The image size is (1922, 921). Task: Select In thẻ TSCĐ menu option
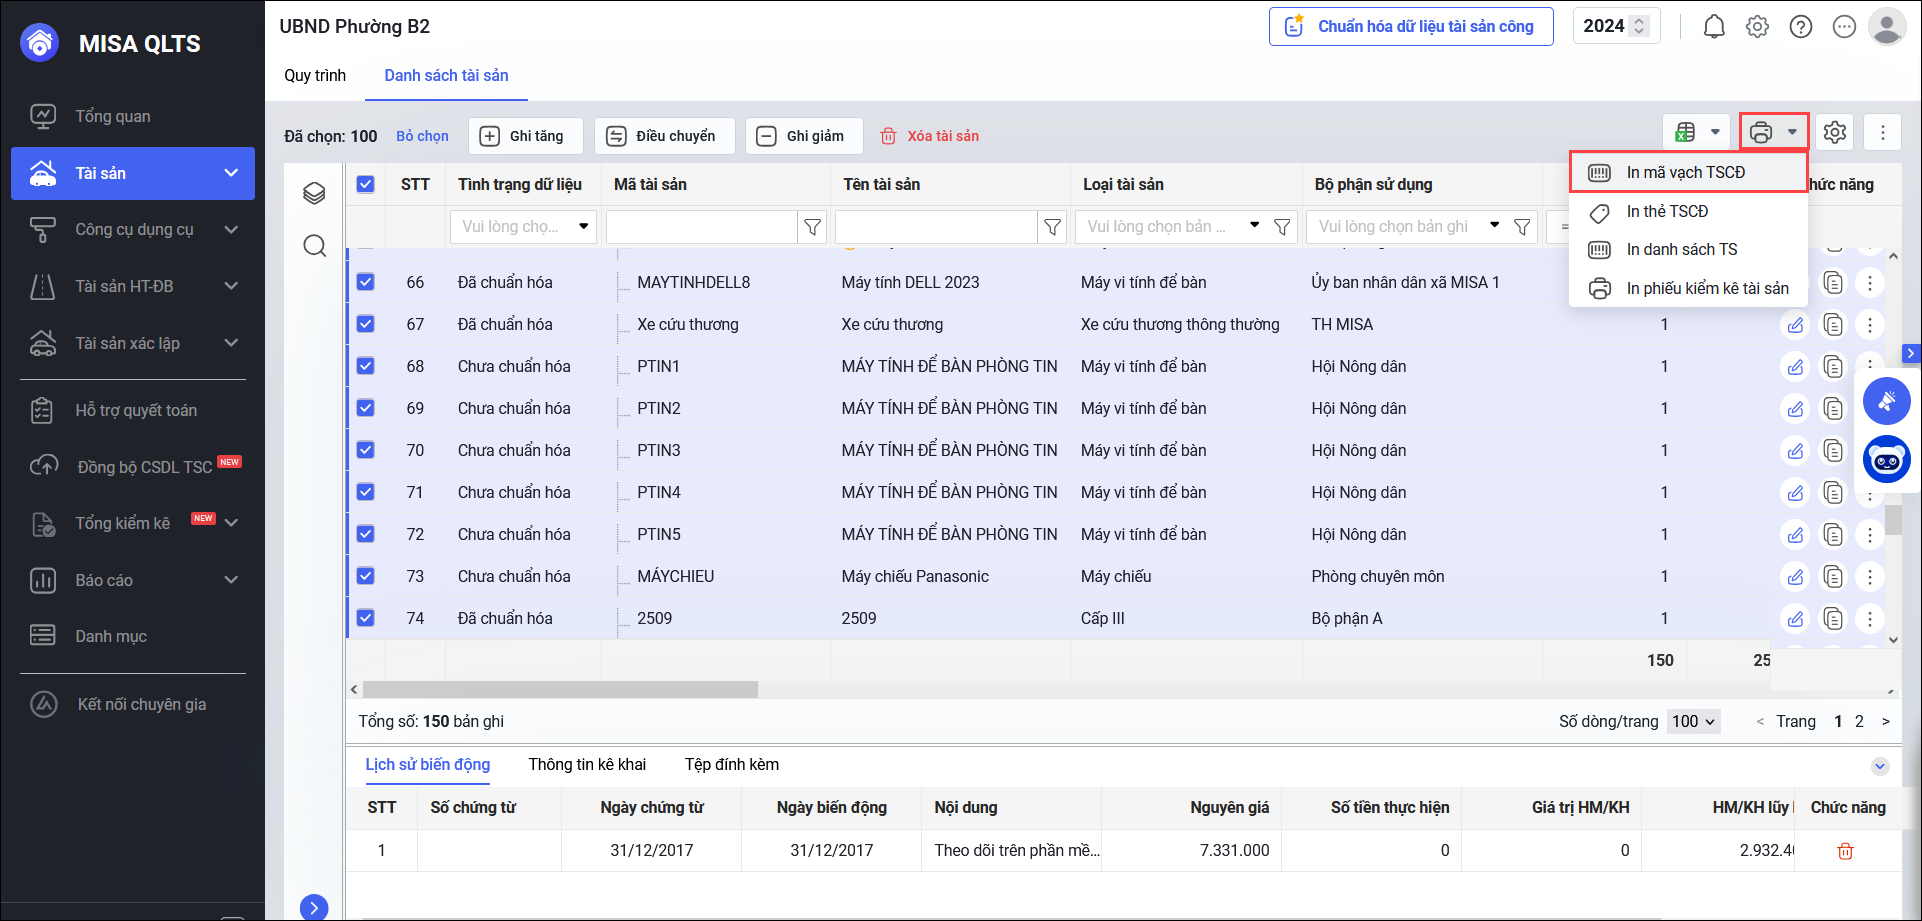click(1667, 212)
